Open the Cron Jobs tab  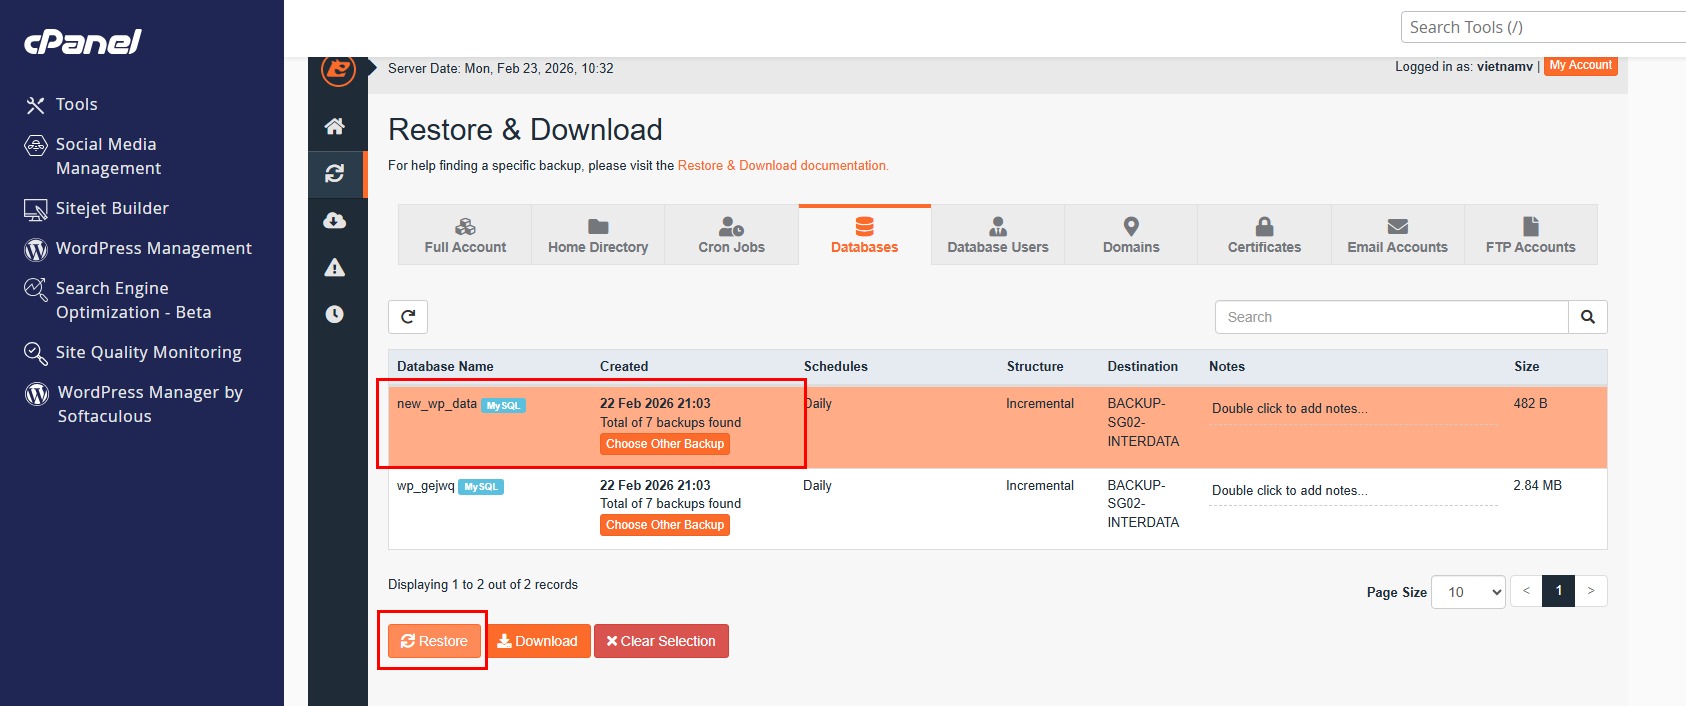coord(731,235)
